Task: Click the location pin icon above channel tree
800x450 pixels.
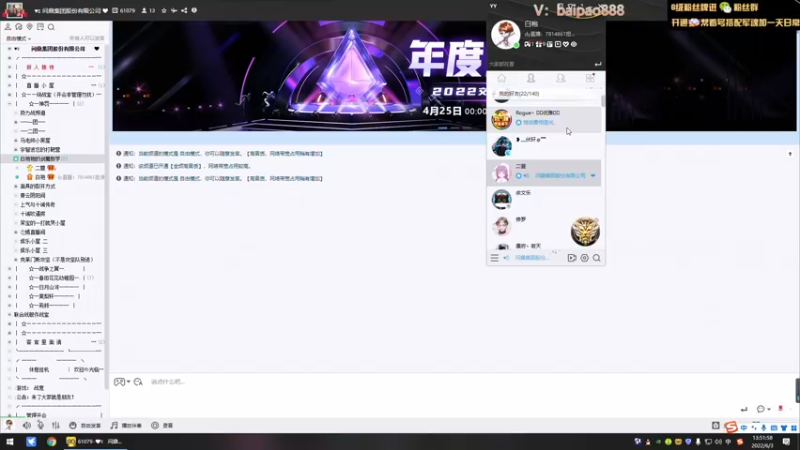Action: point(30,27)
